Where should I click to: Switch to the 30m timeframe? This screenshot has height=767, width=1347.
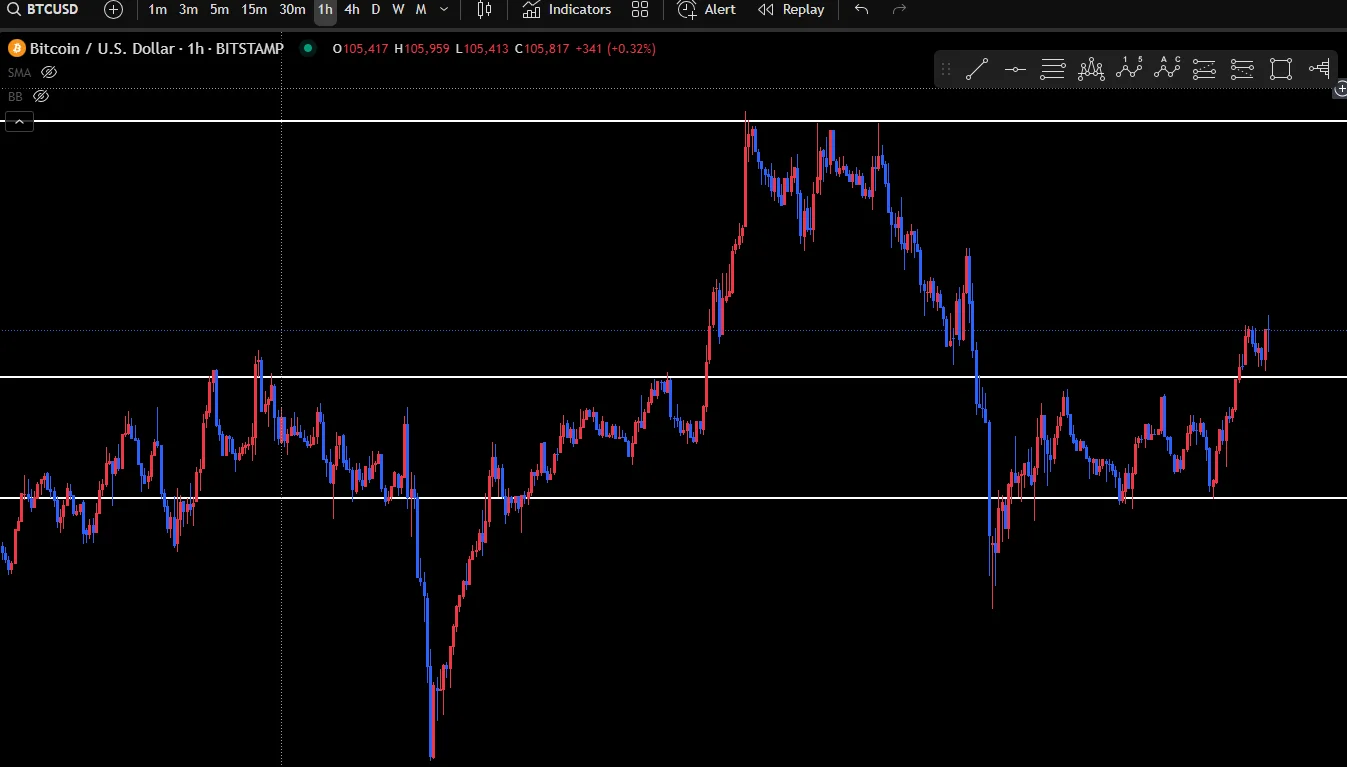click(x=292, y=10)
